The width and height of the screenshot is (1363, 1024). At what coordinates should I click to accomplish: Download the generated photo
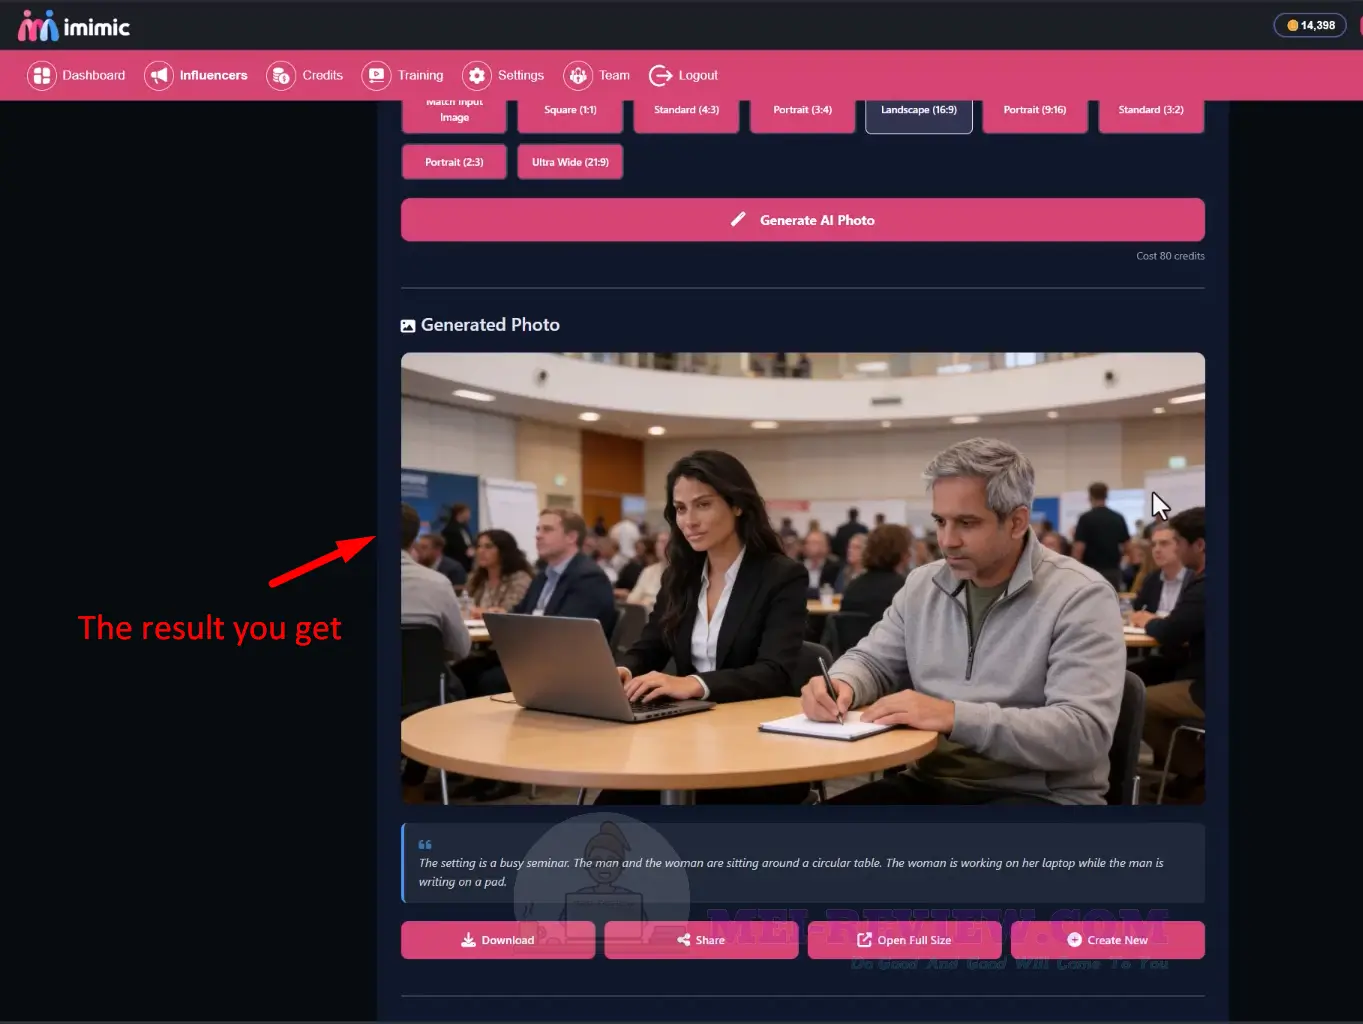coord(498,940)
